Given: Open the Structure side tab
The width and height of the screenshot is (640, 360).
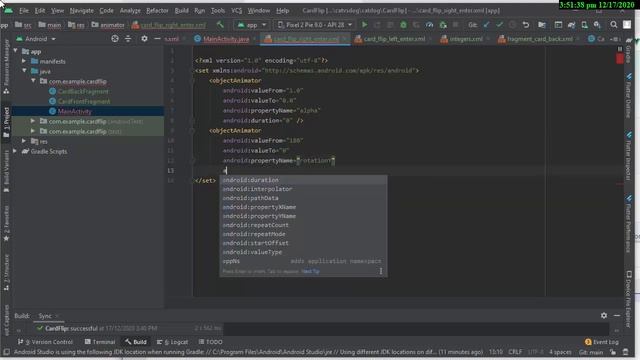Looking at the screenshot, I should point(6,273).
